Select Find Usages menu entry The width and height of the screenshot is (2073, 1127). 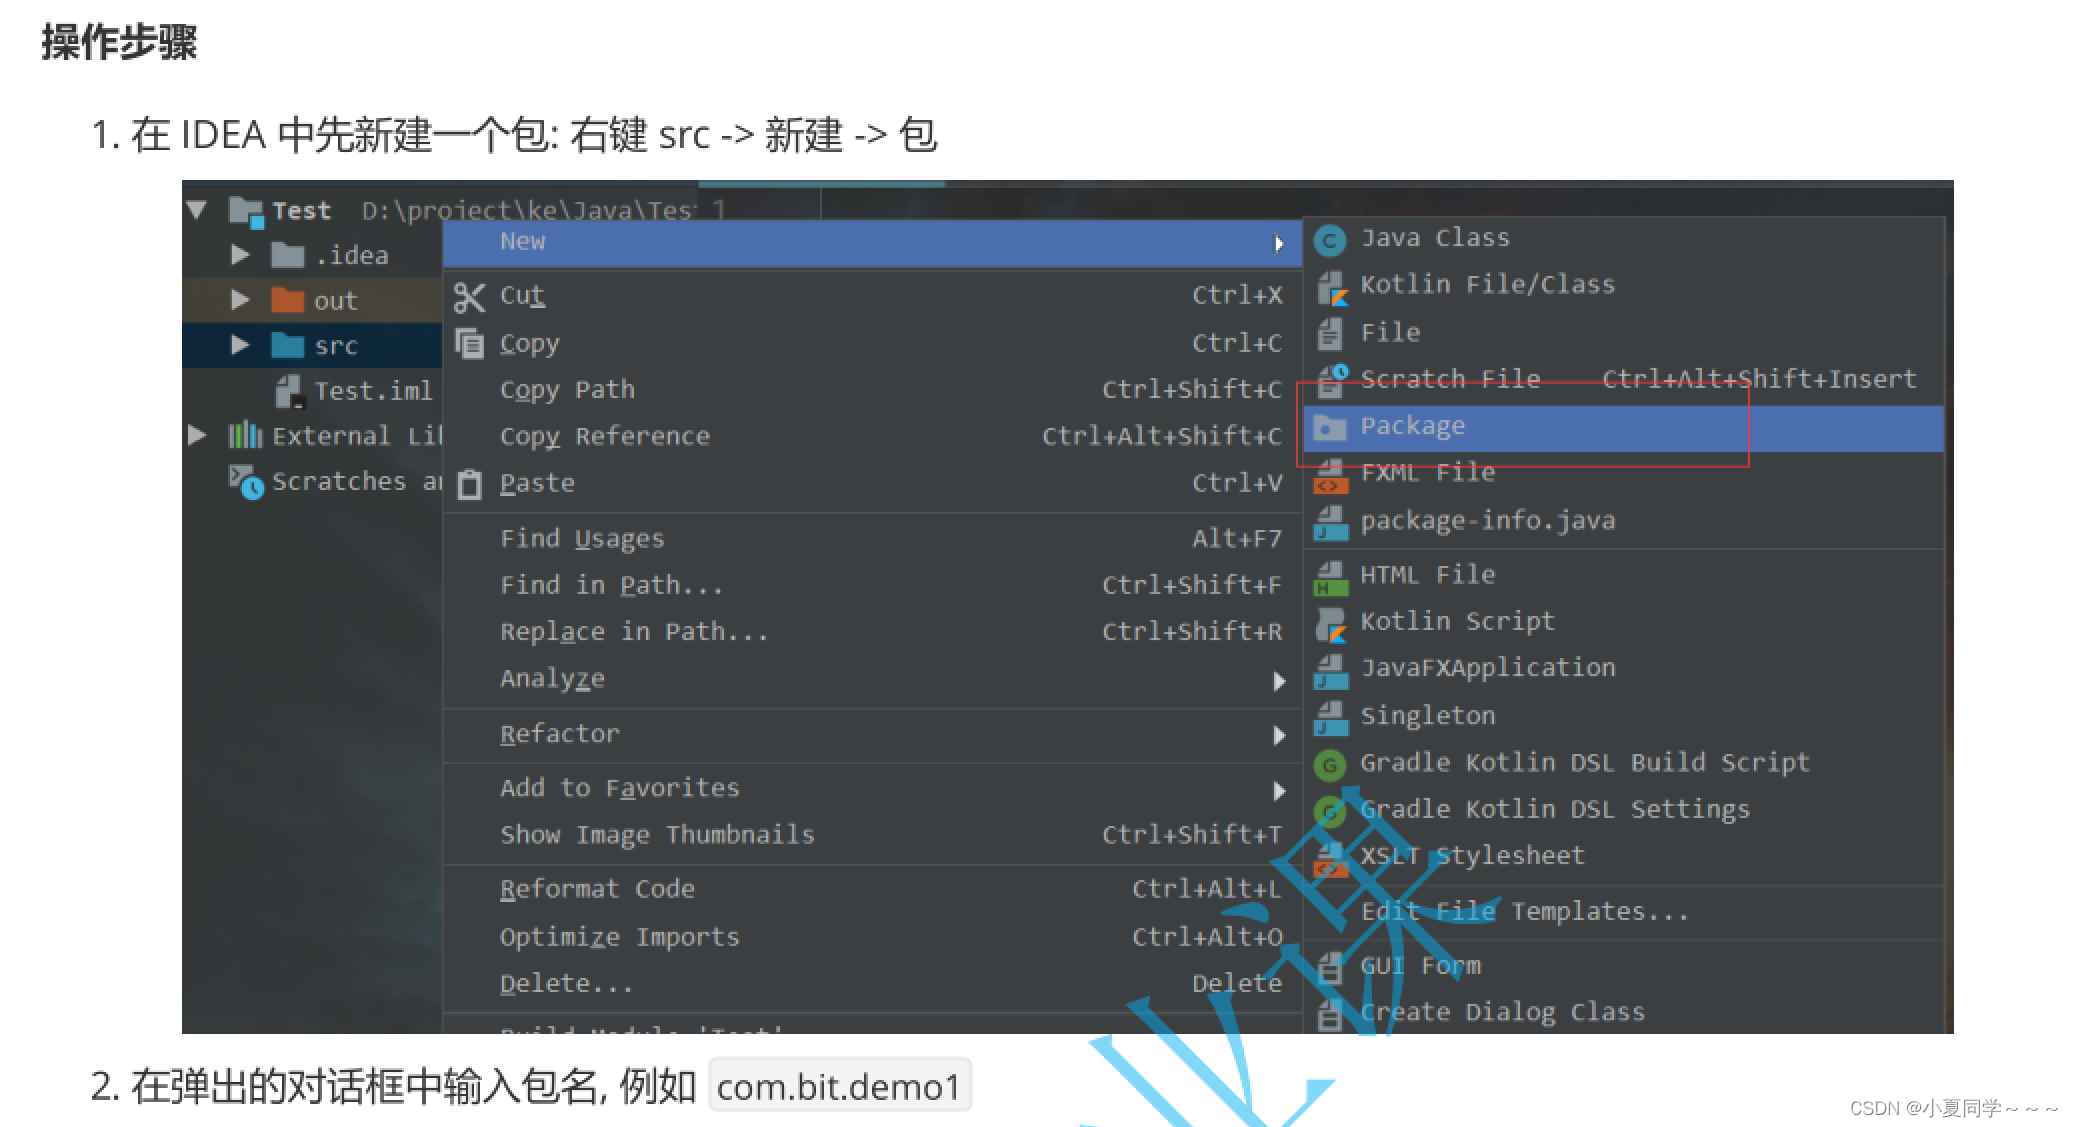coord(872,539)
